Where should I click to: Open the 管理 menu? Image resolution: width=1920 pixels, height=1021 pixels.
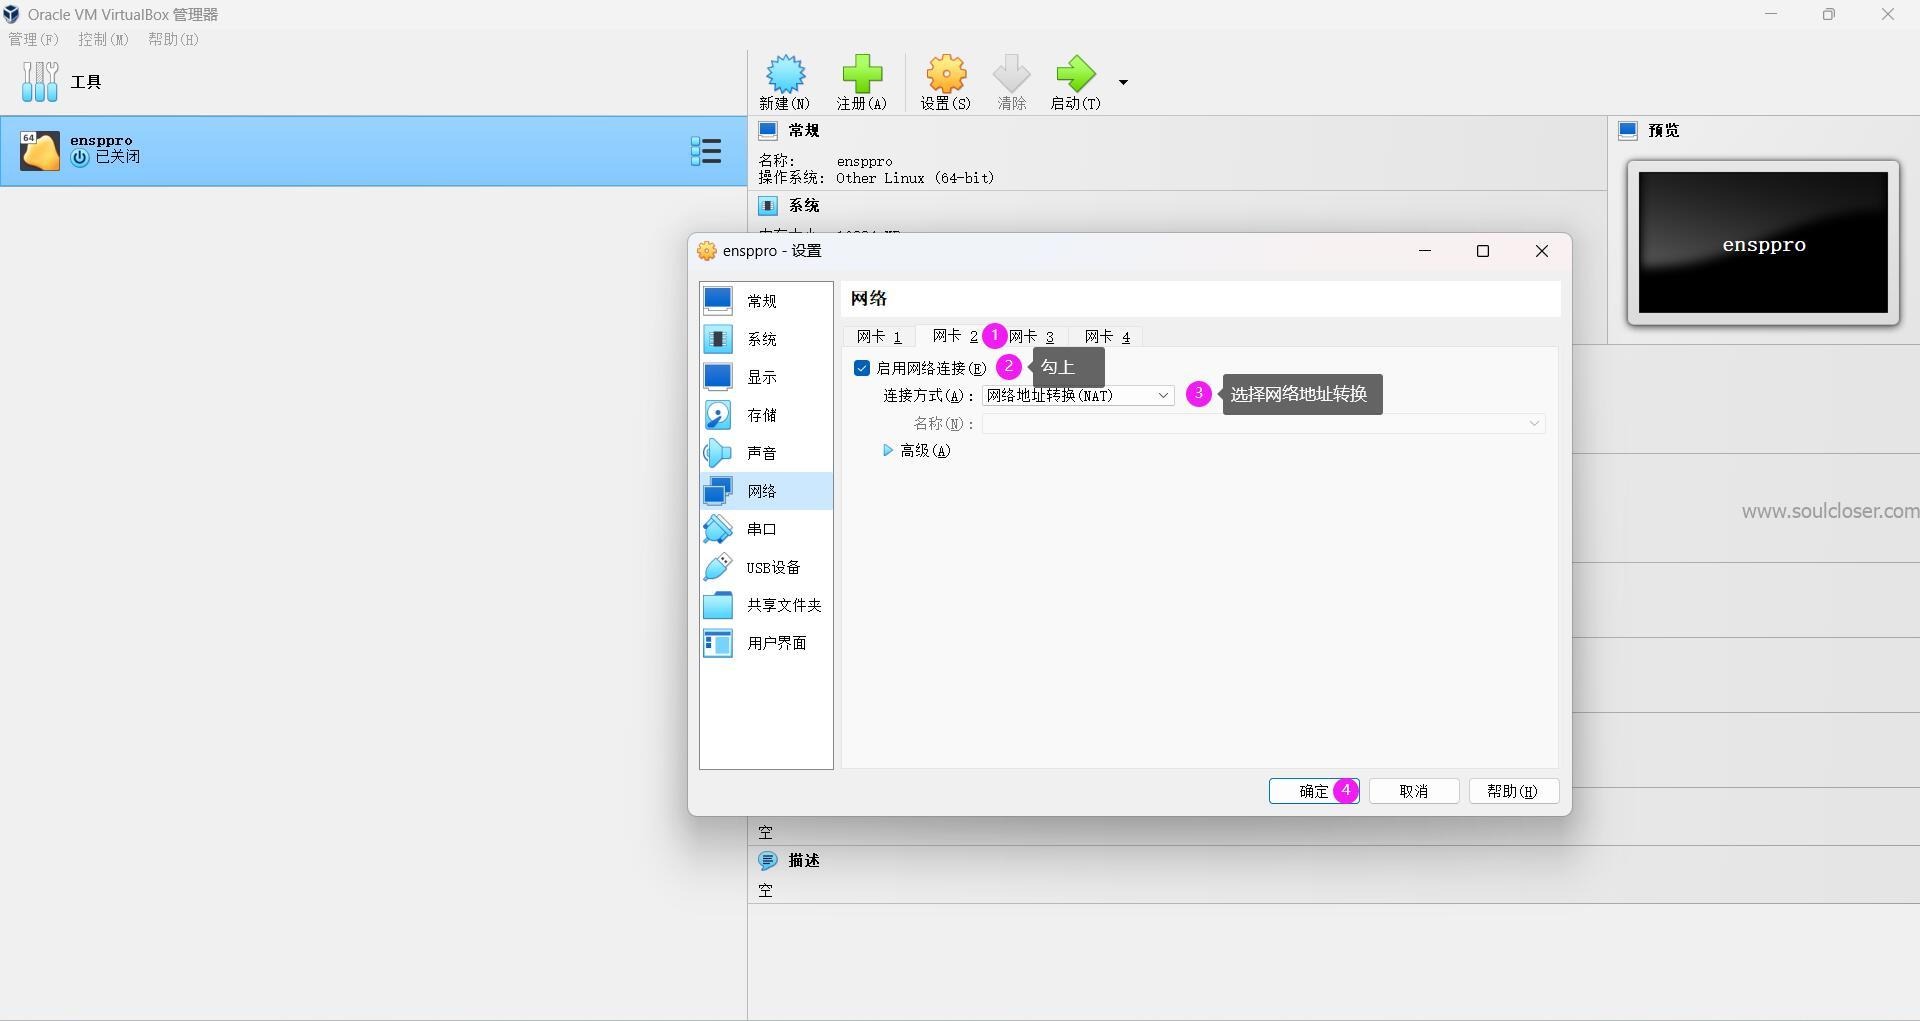coord(34,39)
